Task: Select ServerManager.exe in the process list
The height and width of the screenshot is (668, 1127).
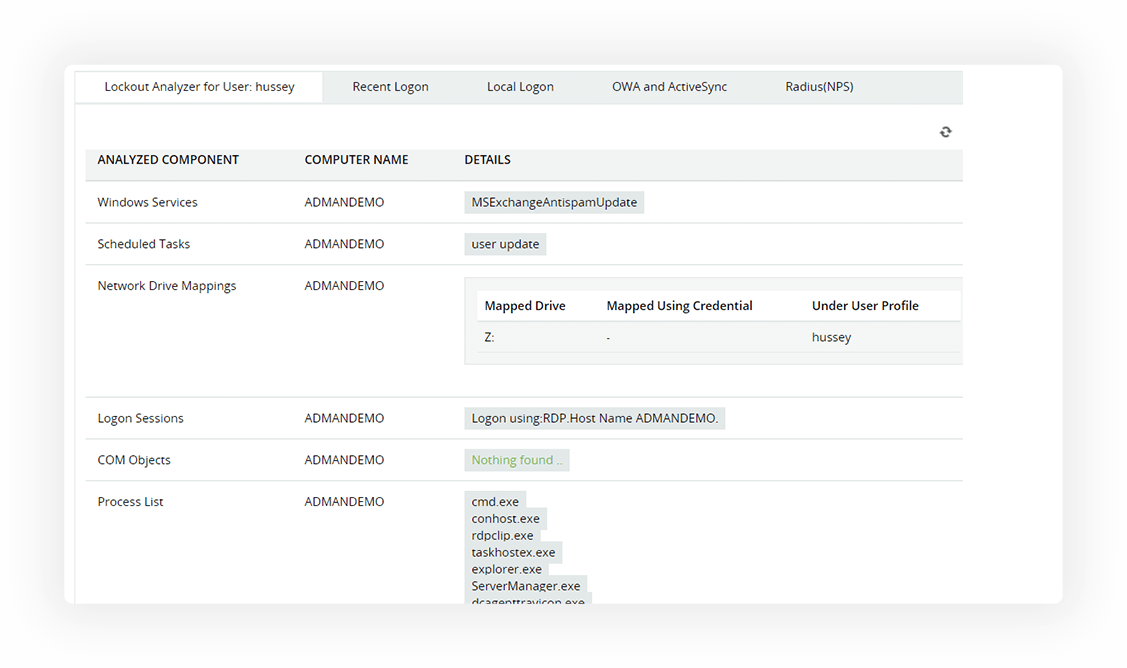Action: pos(525,586)
